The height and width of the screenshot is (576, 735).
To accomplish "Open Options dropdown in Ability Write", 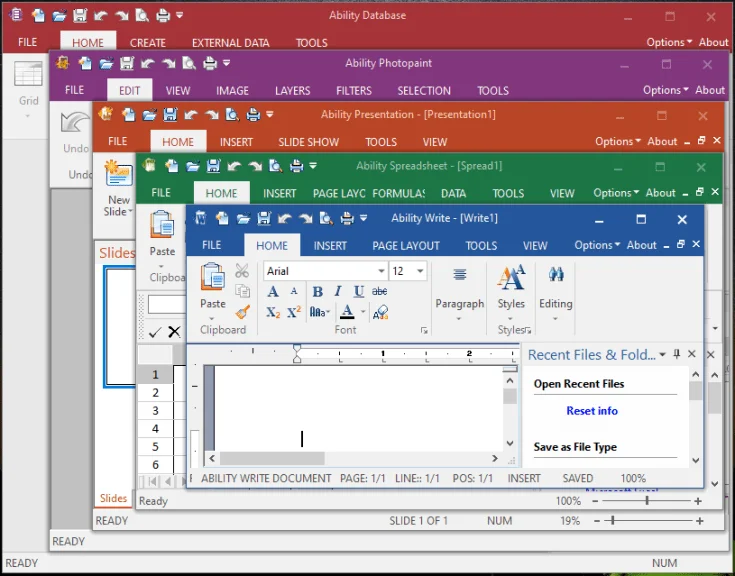I will (597, 245).
